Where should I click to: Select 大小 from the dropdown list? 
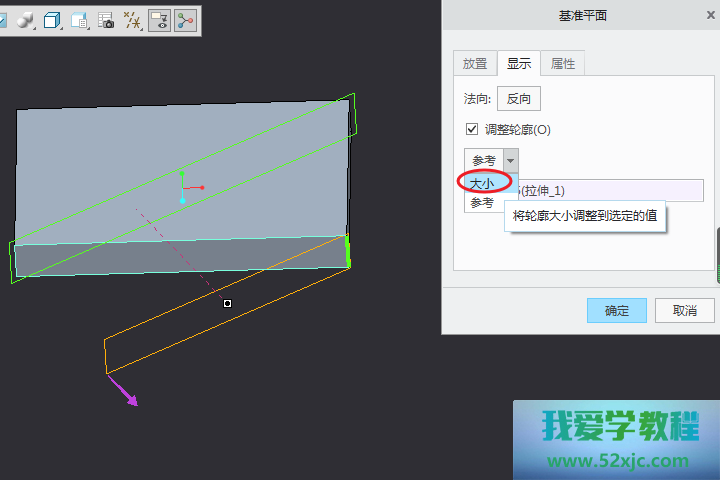(483, 183)
